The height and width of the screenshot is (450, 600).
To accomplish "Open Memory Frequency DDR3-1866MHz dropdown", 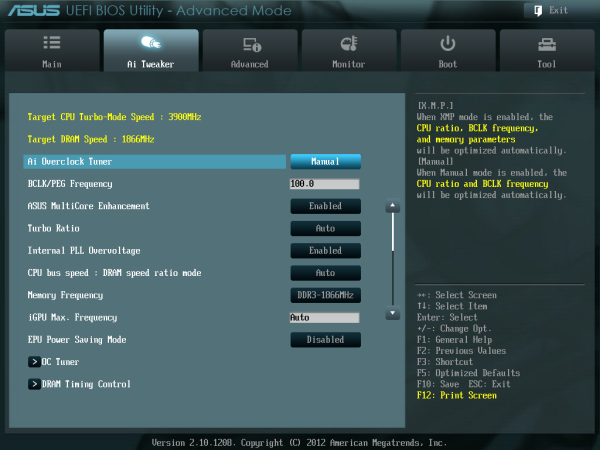I will (325, 295).
